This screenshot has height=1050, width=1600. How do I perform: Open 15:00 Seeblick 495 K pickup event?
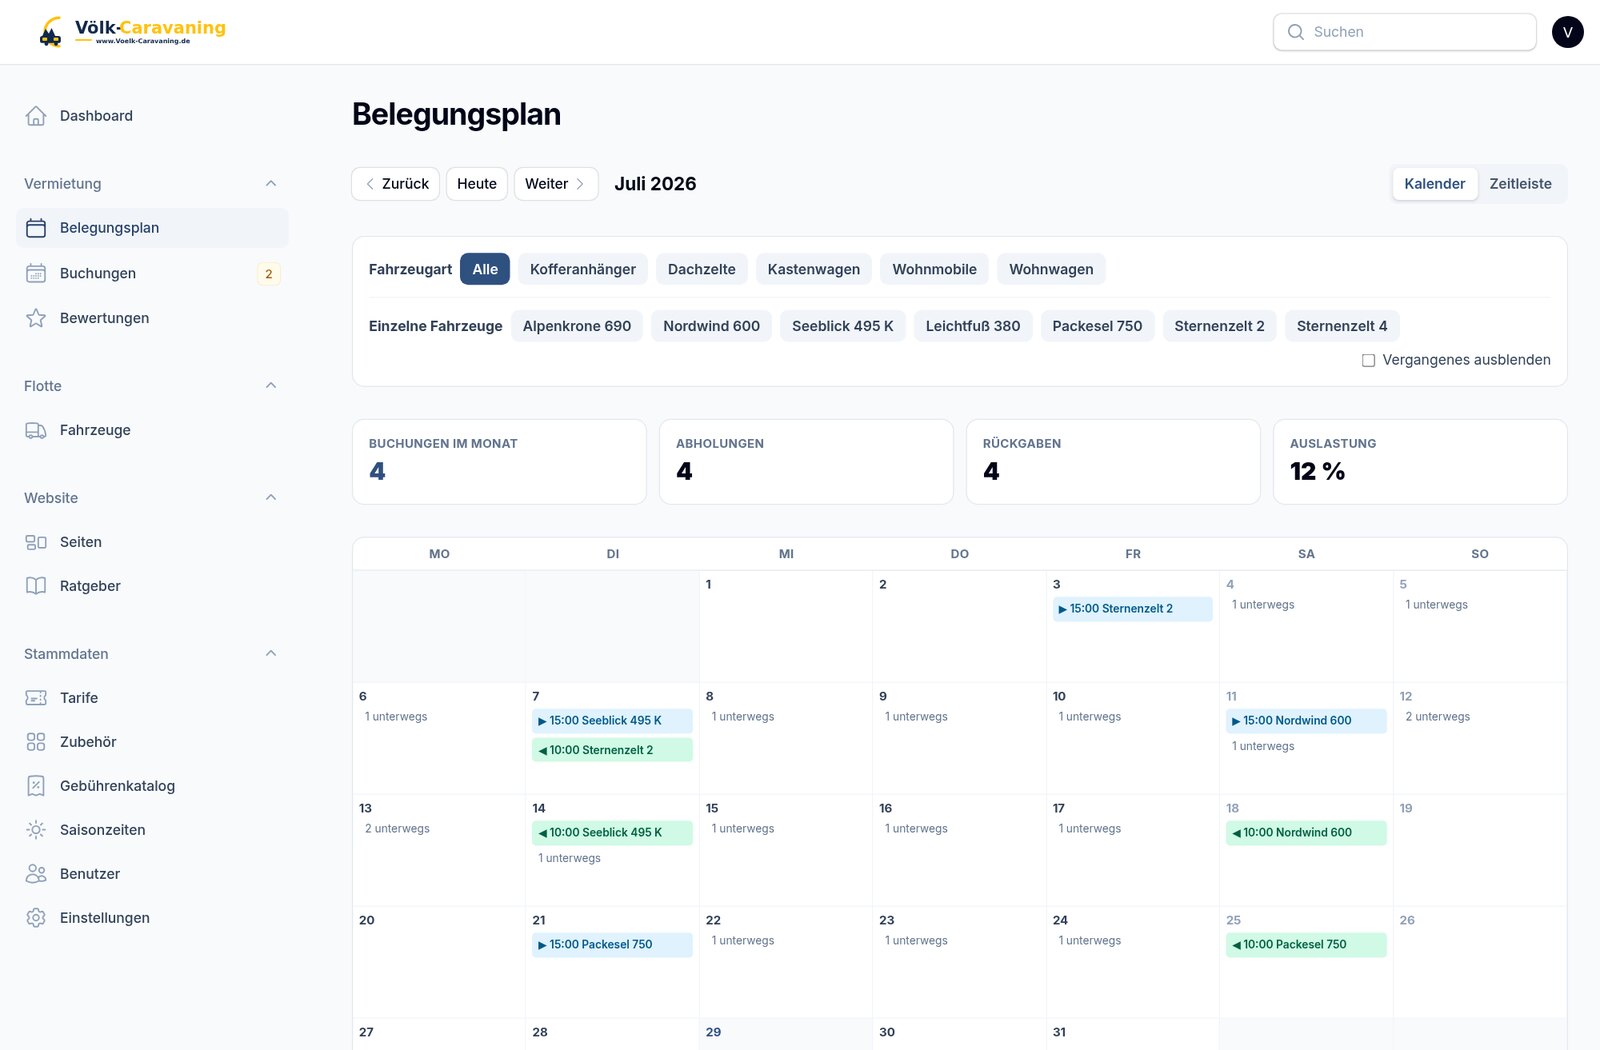click(612, 721)
